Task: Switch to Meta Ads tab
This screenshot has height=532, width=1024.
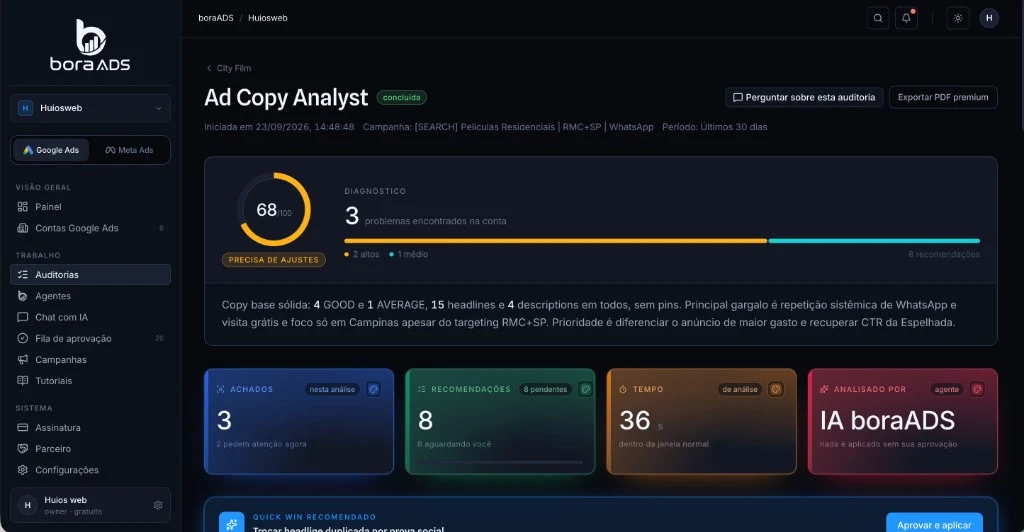Action: coord(129,150)
